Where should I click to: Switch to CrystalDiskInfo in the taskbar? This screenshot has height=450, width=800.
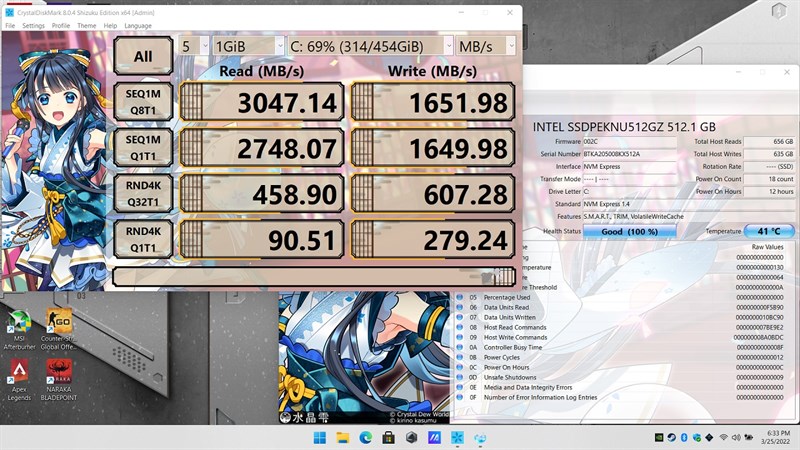click(480, 438)
